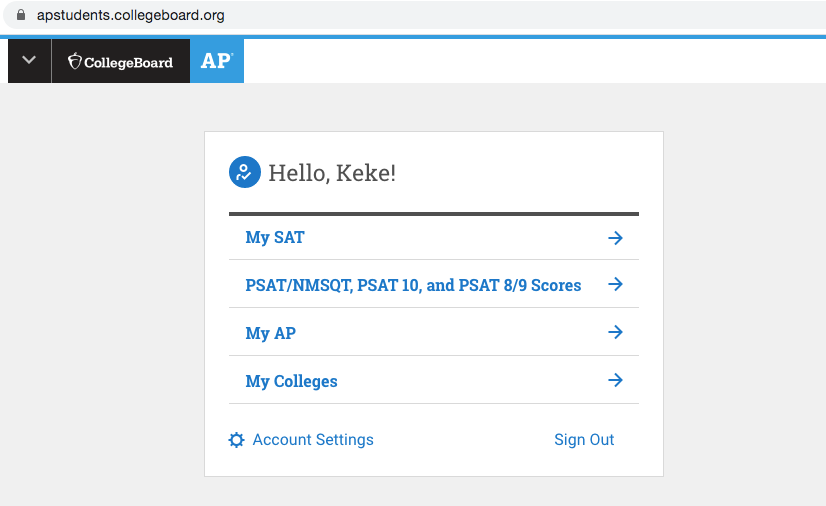The height and width of the screenshot is (506, 826).
Task: Open Account Settings
Action: click(313, 440)
